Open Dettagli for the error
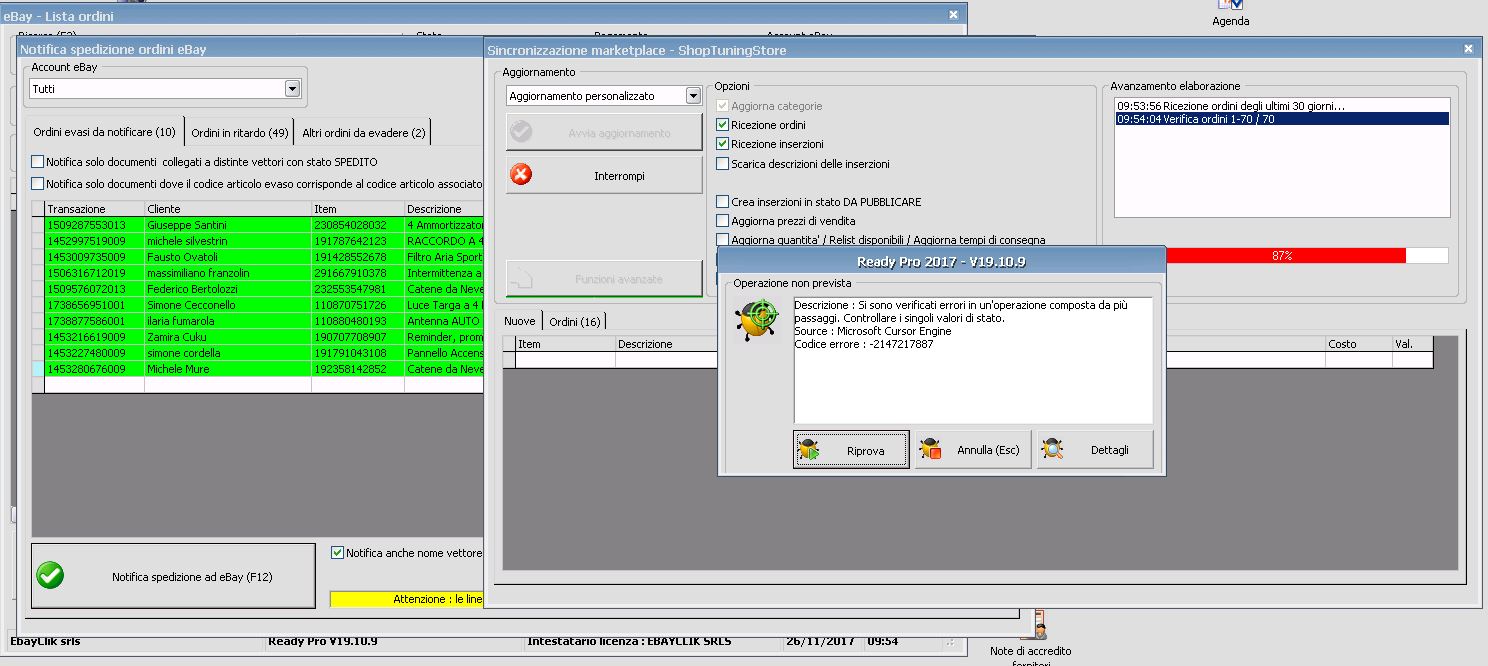1488x666 pixels. 1095,450
